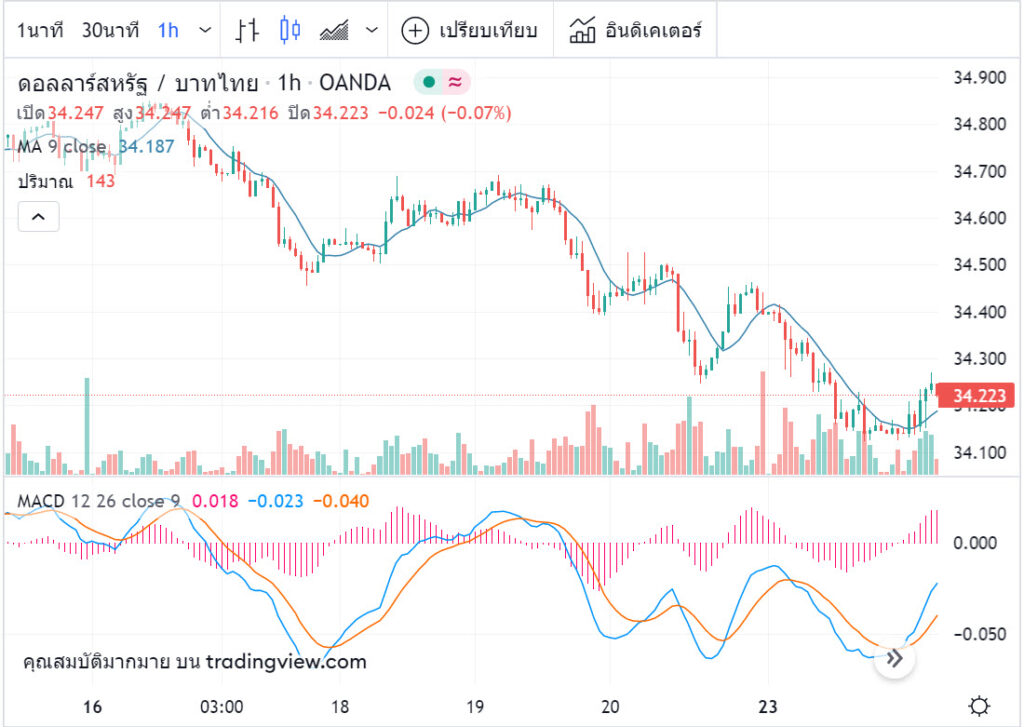Image resolution: width=1024 pixels, height=727 pixels.
Task: Select the candlestick chart style icon
Action: click(x=290, y=30)
